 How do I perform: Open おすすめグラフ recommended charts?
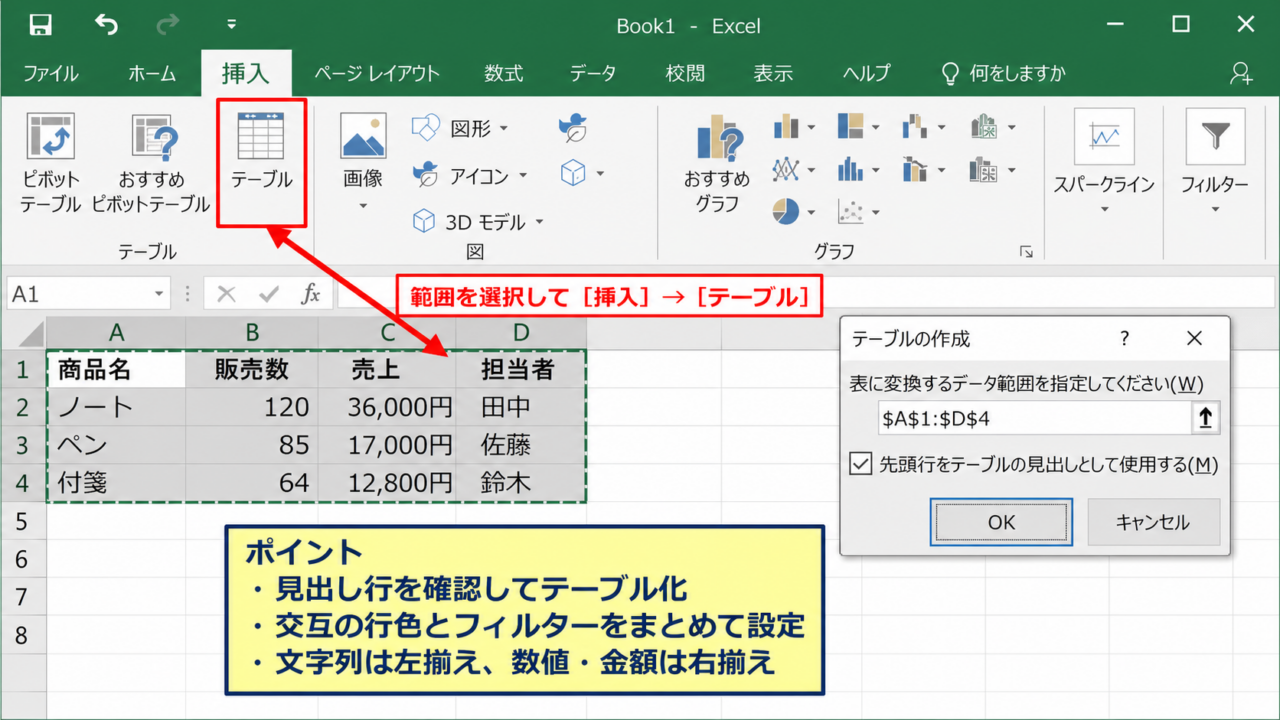click(717, 162)
